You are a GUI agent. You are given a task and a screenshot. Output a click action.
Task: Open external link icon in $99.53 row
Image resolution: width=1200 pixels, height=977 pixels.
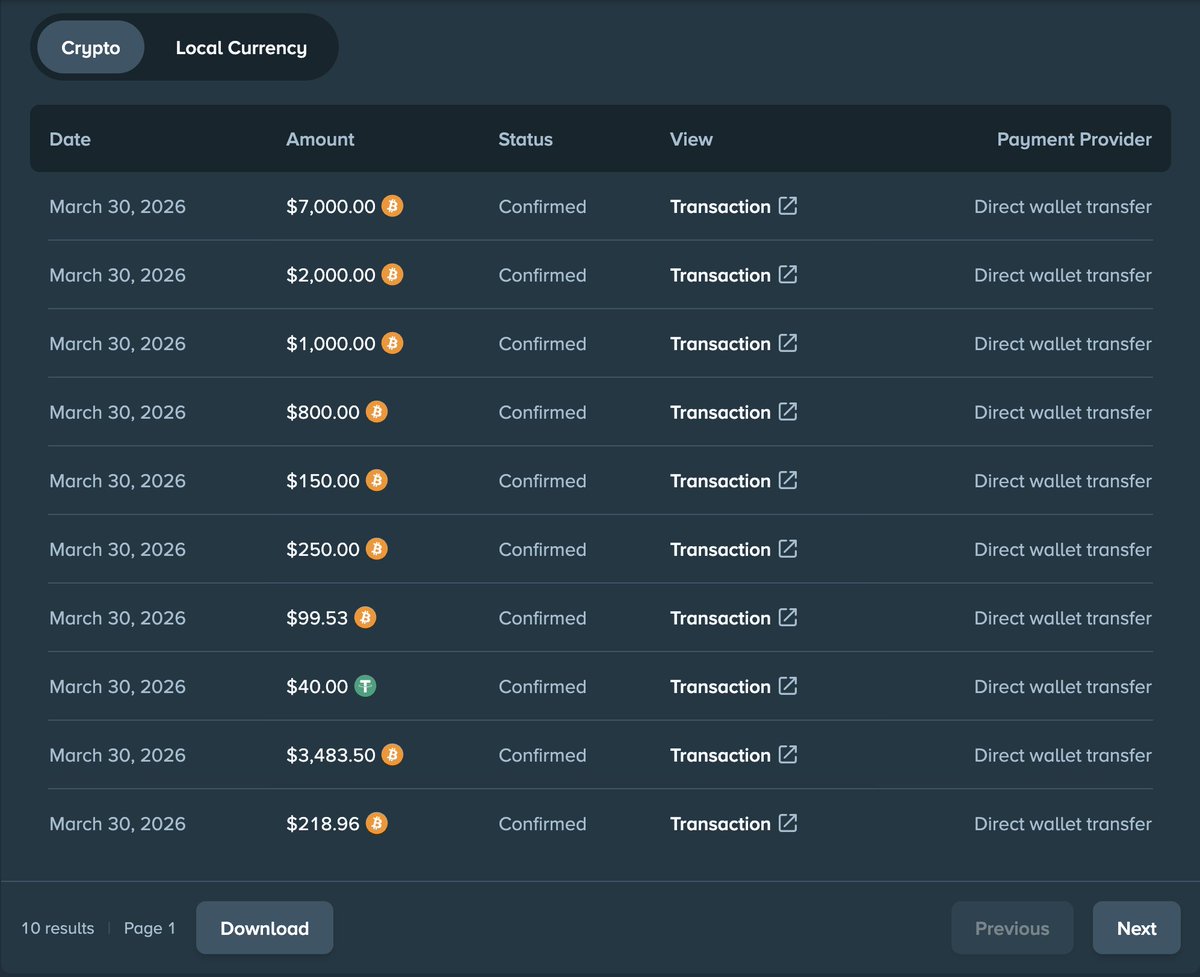point(788,617)
